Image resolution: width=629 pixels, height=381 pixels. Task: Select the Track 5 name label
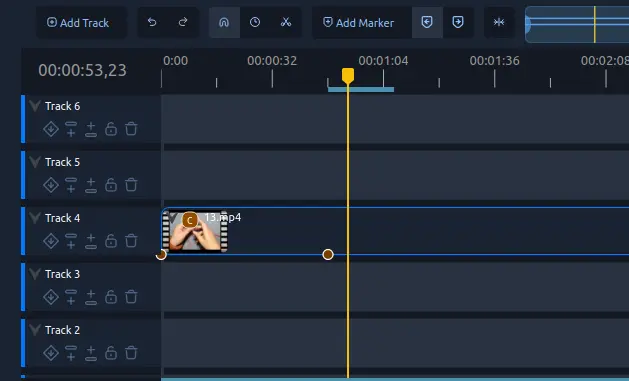point(63,162)
